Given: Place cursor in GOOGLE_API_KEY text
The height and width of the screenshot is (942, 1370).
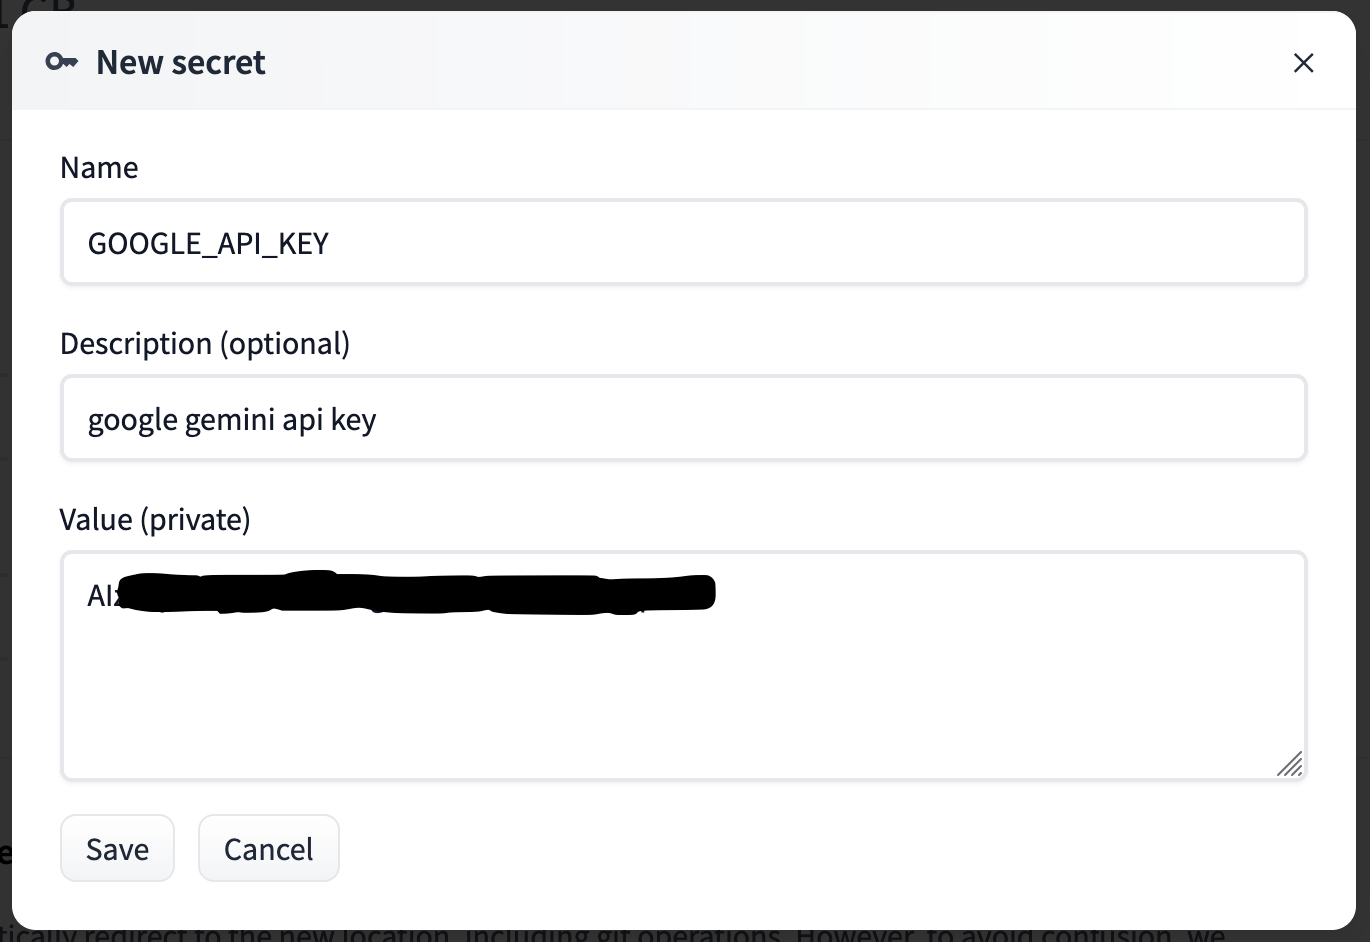Looking at the screenshot, I should coord(208,243).
